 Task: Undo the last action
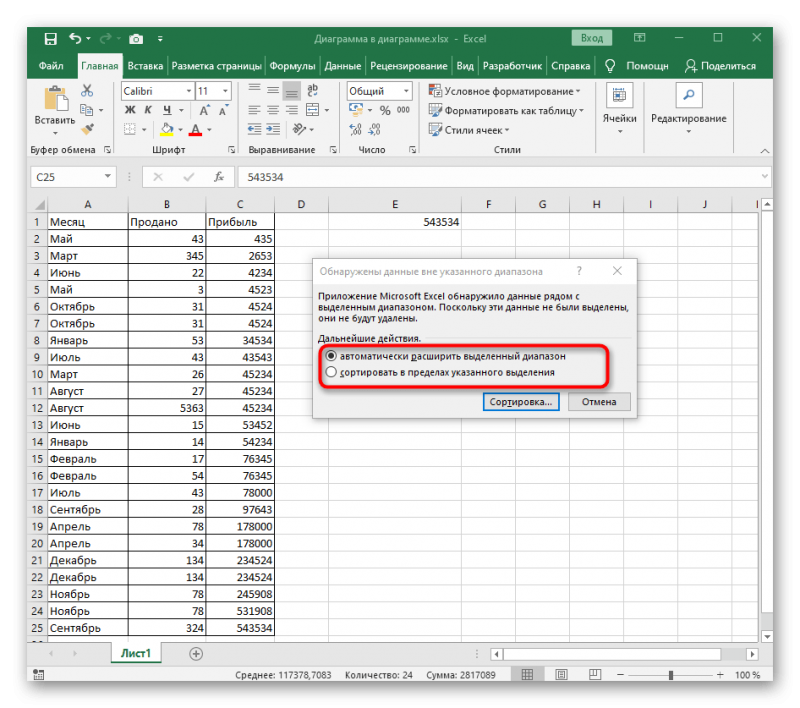[x=75, y=38]
